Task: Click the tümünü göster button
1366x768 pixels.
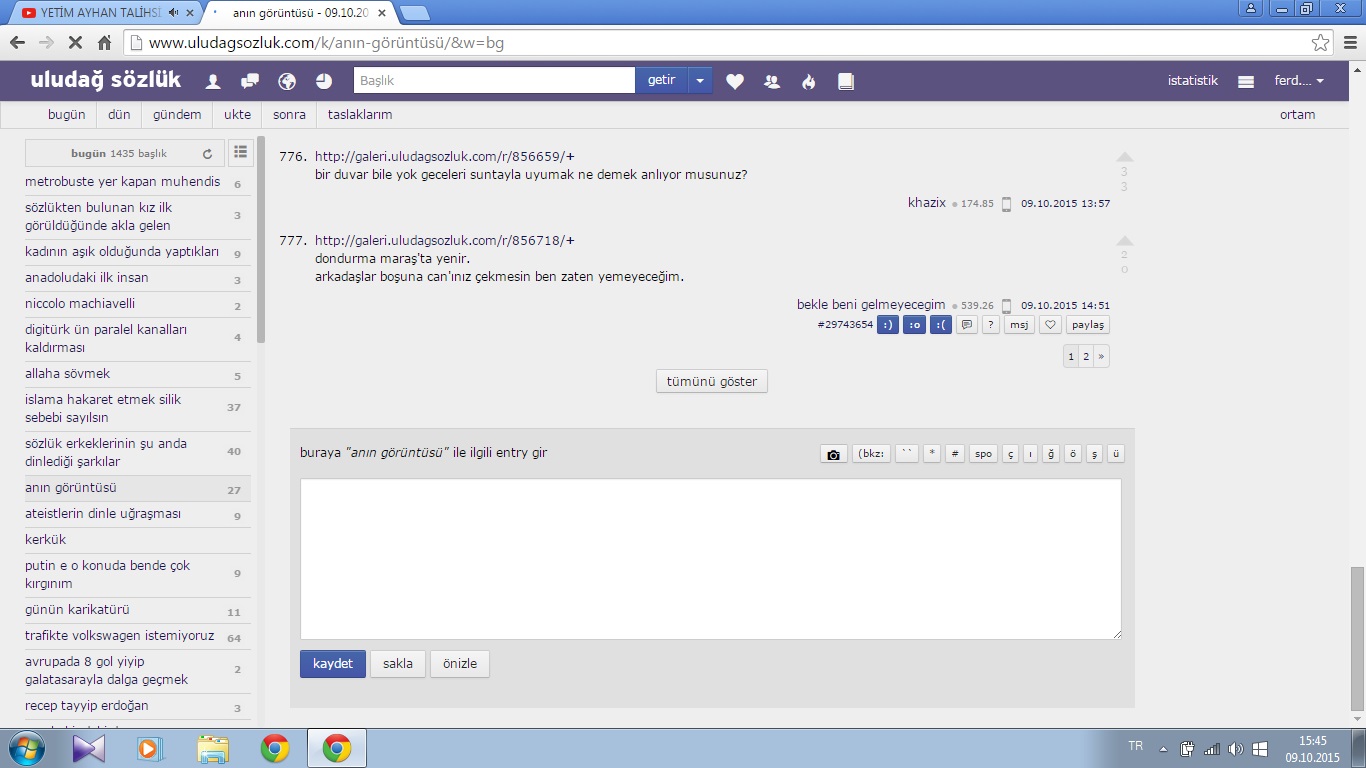Action: (x=712, y=381)
